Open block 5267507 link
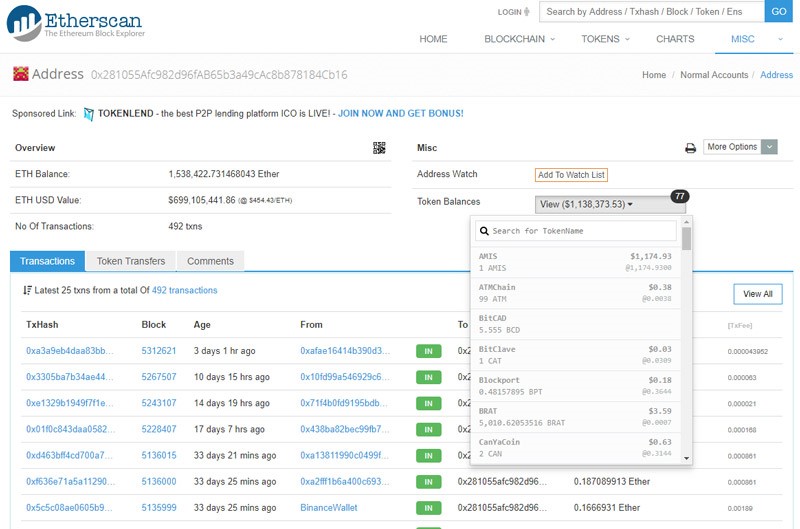 [159, 377]
